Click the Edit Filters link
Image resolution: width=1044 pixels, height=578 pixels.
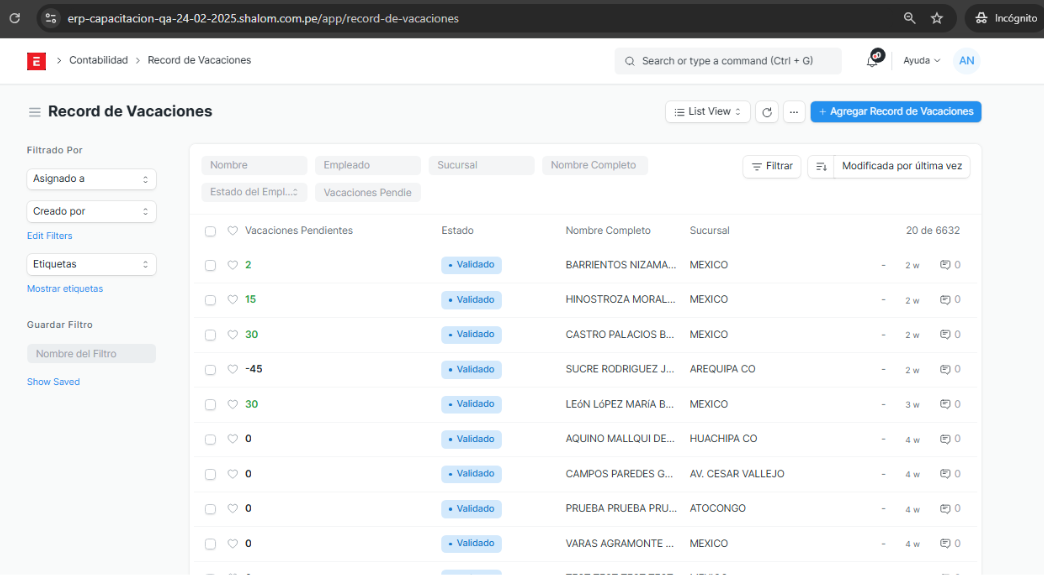(50, 236)
